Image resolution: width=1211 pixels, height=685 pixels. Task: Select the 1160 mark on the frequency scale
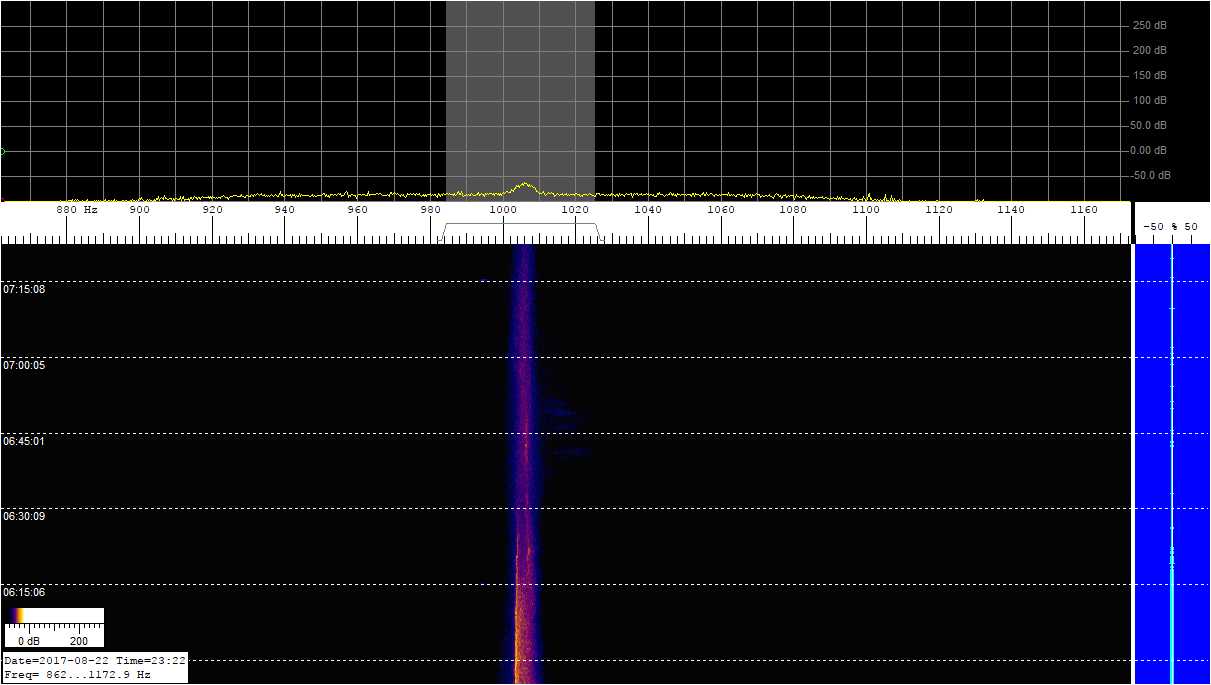[x=1083, y=210]
